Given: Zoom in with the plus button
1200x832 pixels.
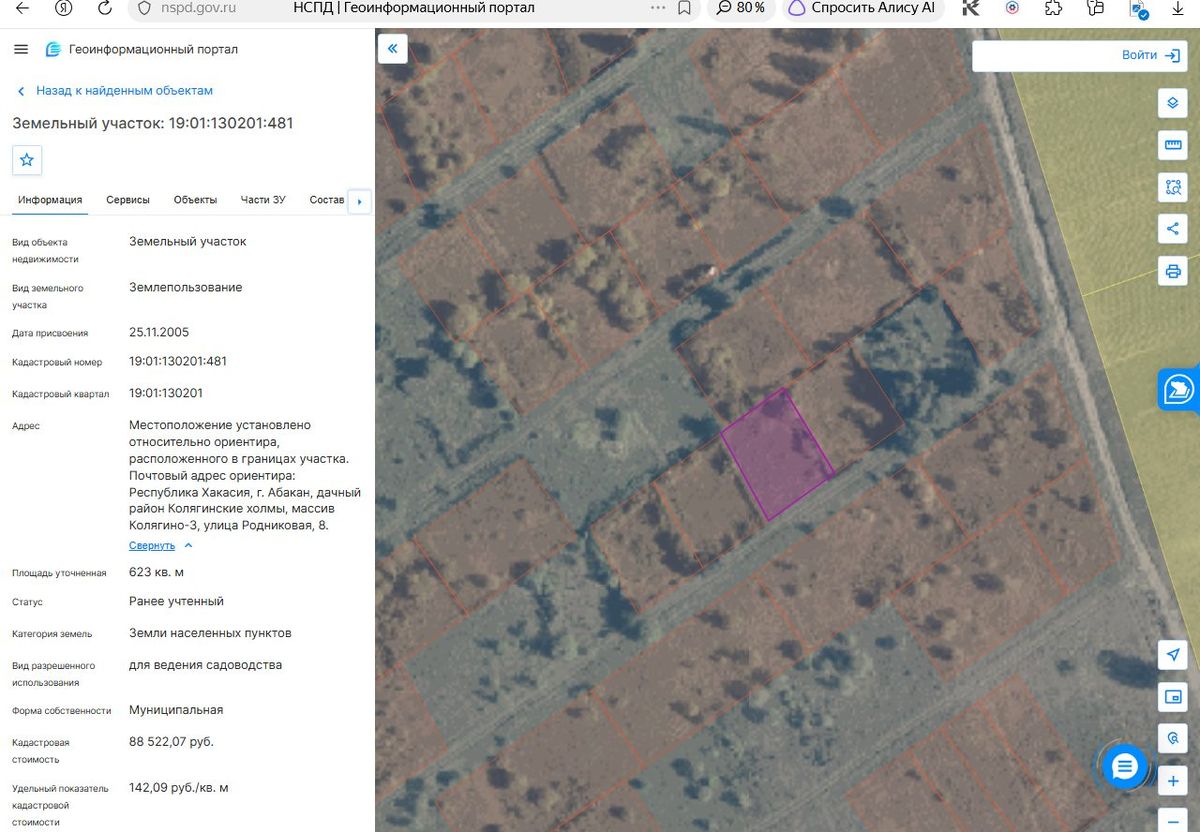Looking at the screenshot, I should point(1173,780).
